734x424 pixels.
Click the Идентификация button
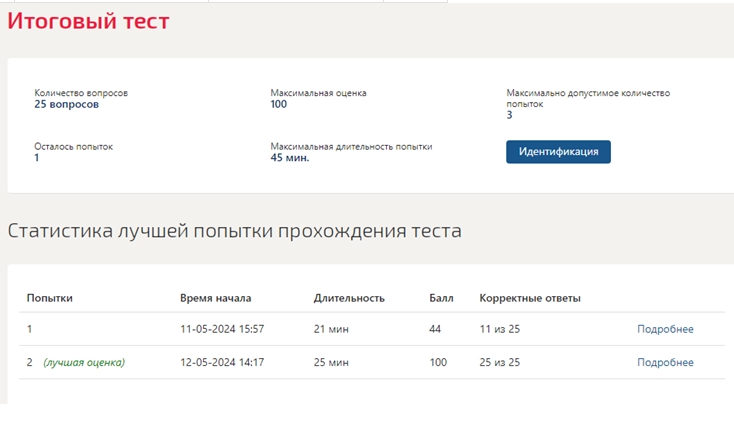(558, 152)
